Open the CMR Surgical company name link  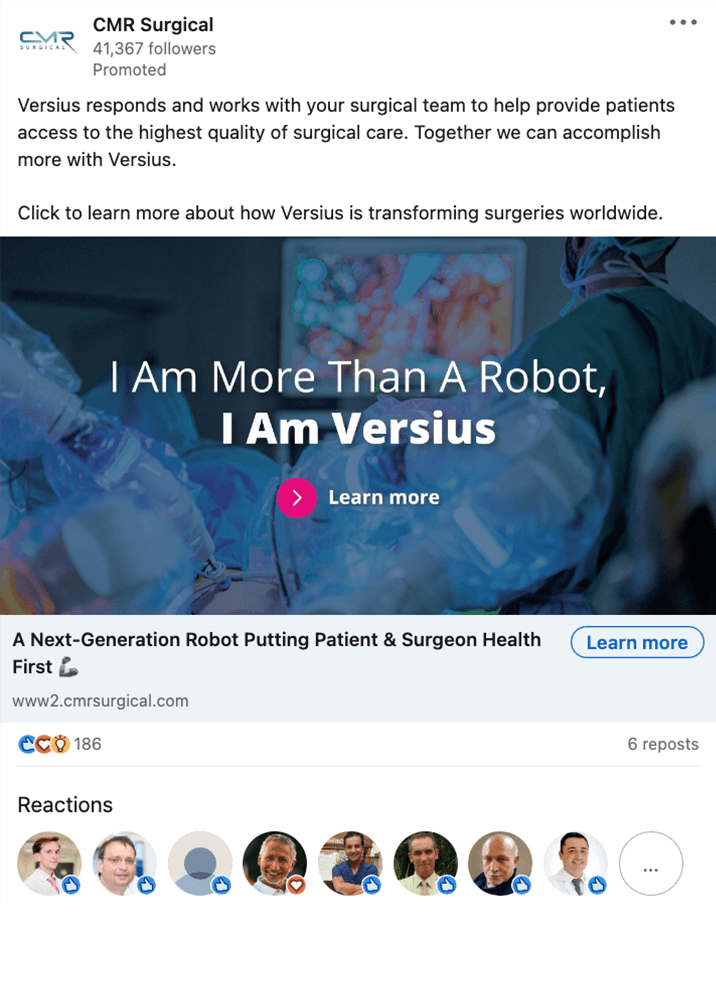coord(153,25)
